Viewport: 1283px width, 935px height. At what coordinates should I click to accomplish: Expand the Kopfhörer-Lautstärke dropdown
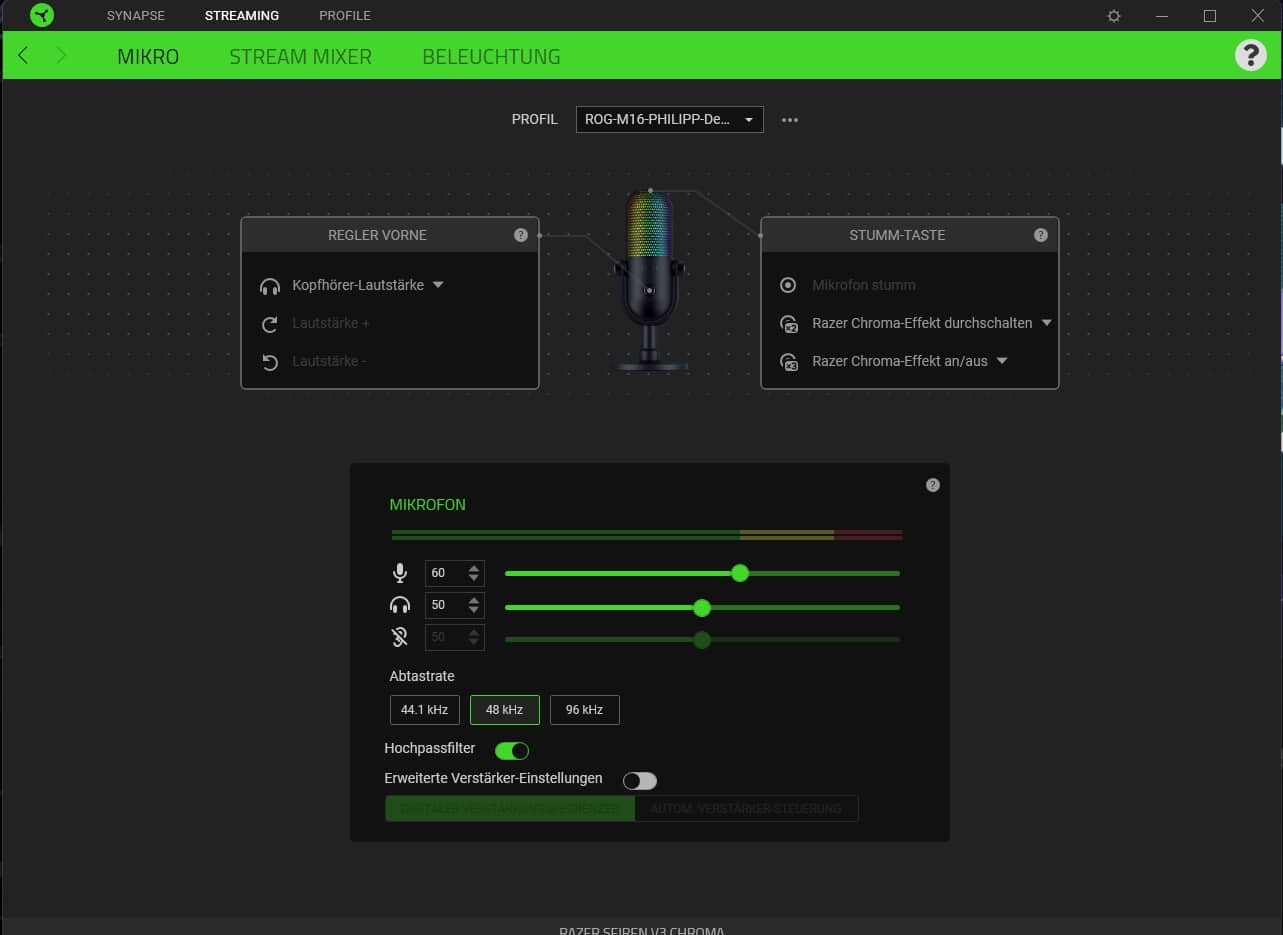[x=437, y=285]
